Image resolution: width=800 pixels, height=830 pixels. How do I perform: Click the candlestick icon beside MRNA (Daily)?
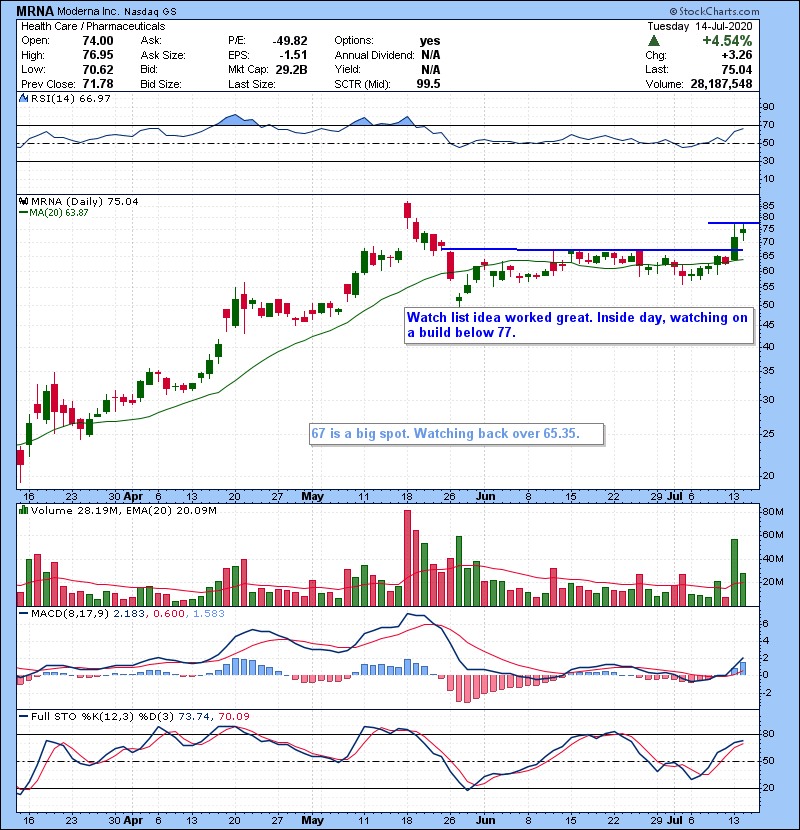coord(23,201)
